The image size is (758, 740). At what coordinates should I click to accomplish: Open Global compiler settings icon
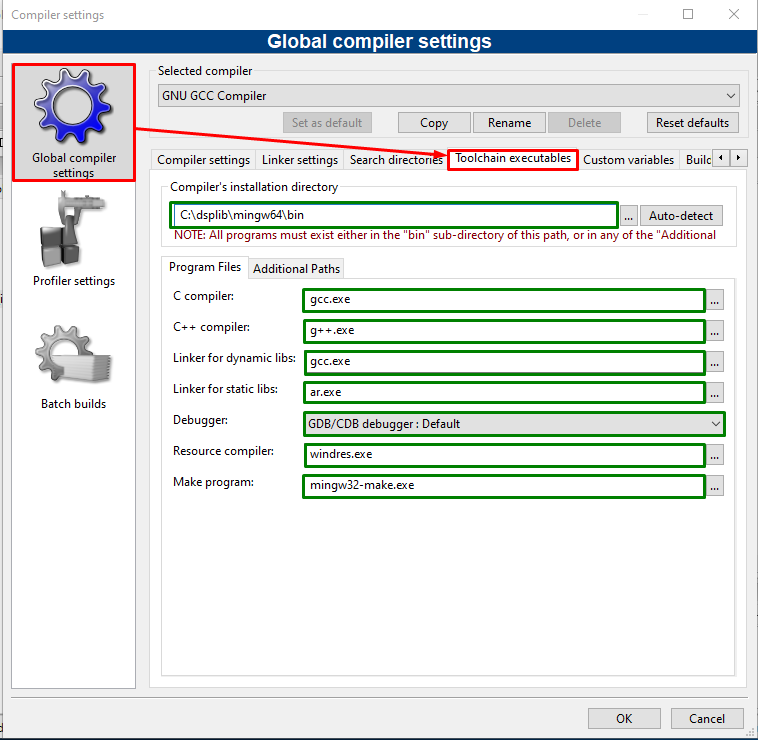pyautogui.click(x=74, y=121)
